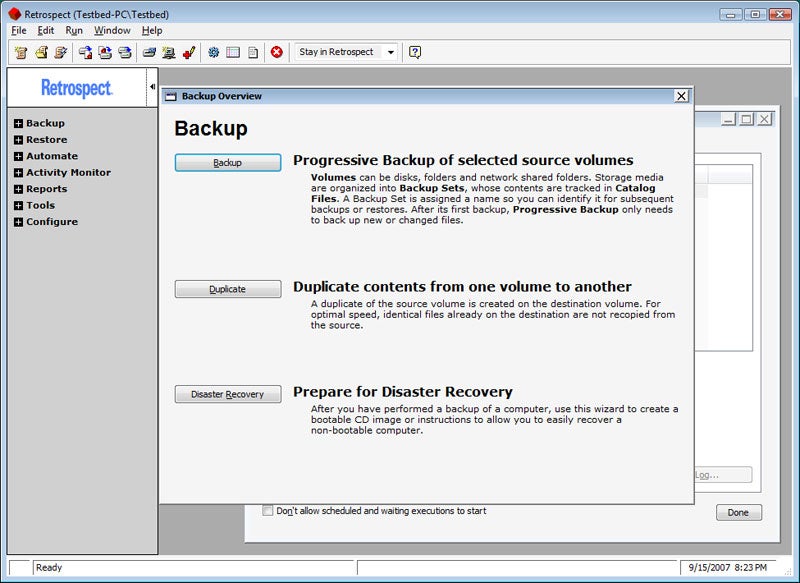Click the new script icon with star
Screen dimensions: 800x583
coord(21,52)
